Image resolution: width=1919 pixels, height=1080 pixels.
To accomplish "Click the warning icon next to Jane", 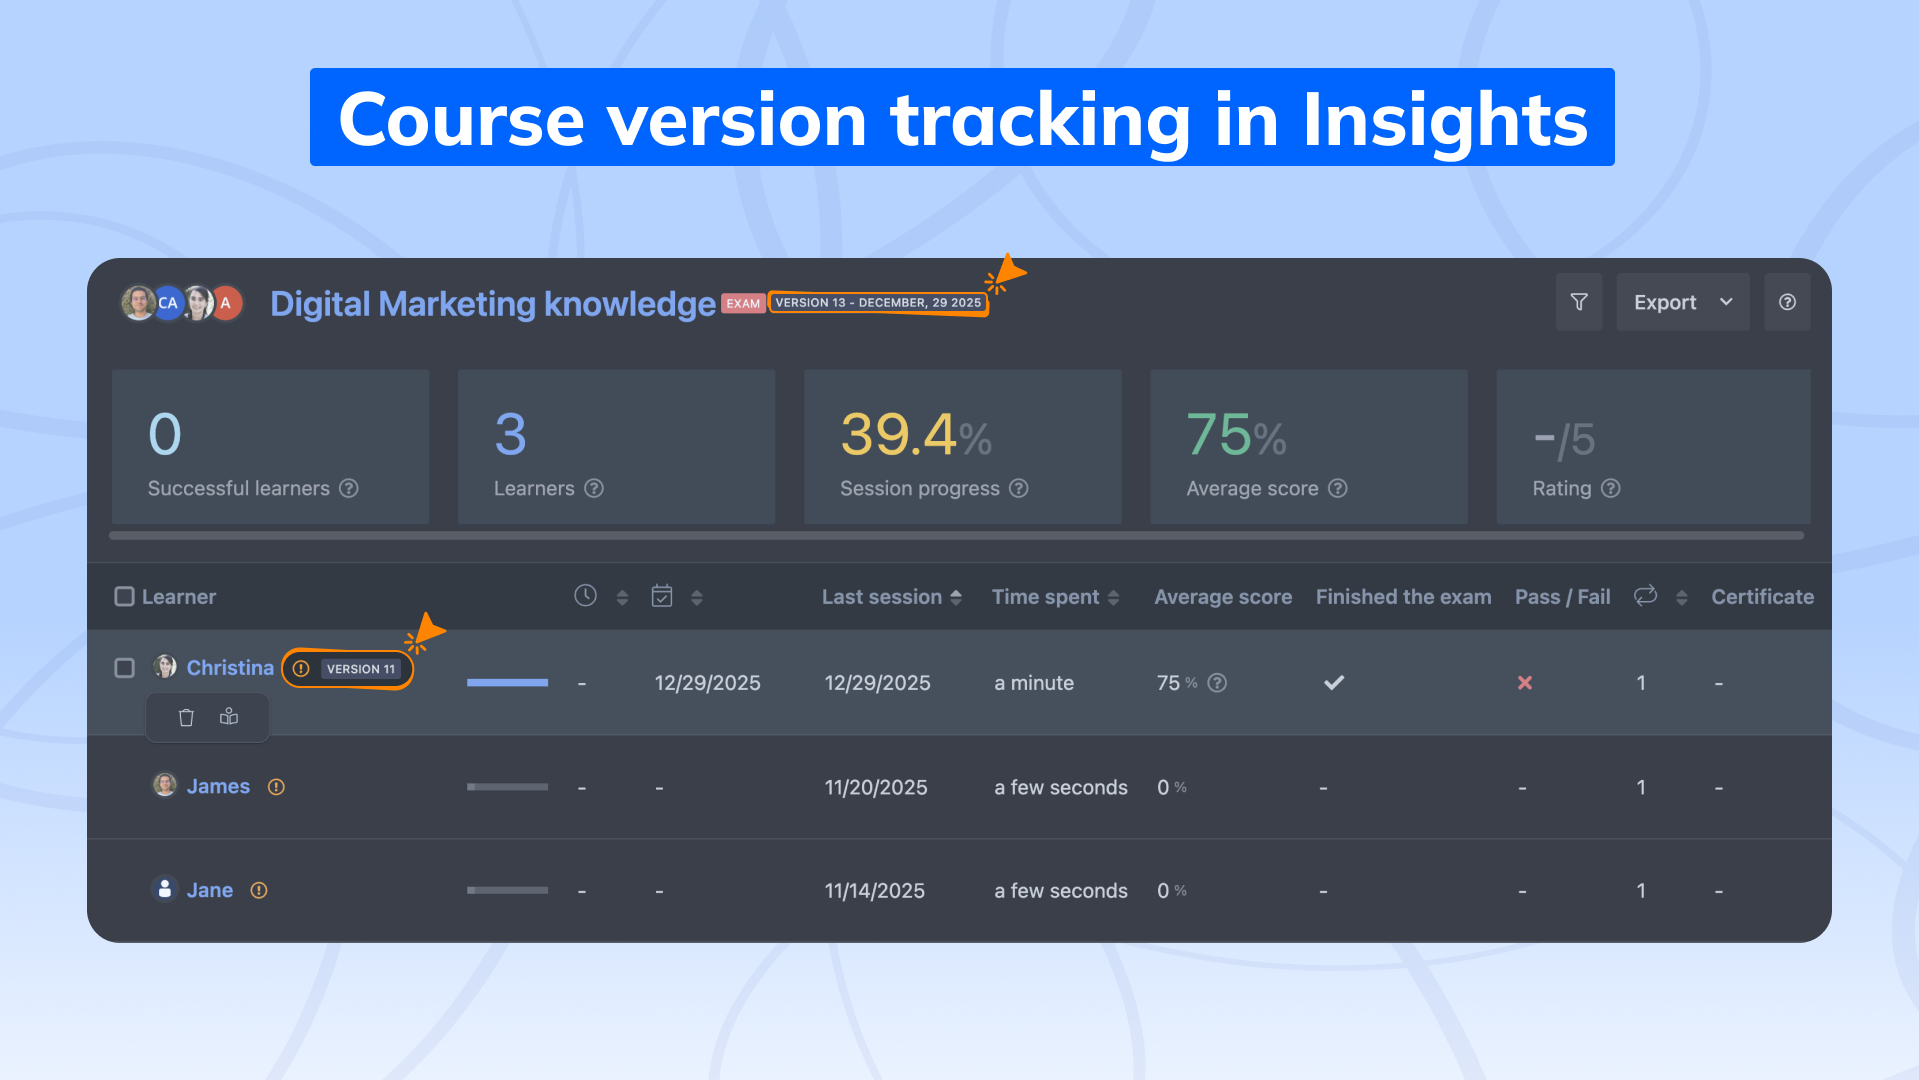I will pyautogui.click(x=259, y=890).
